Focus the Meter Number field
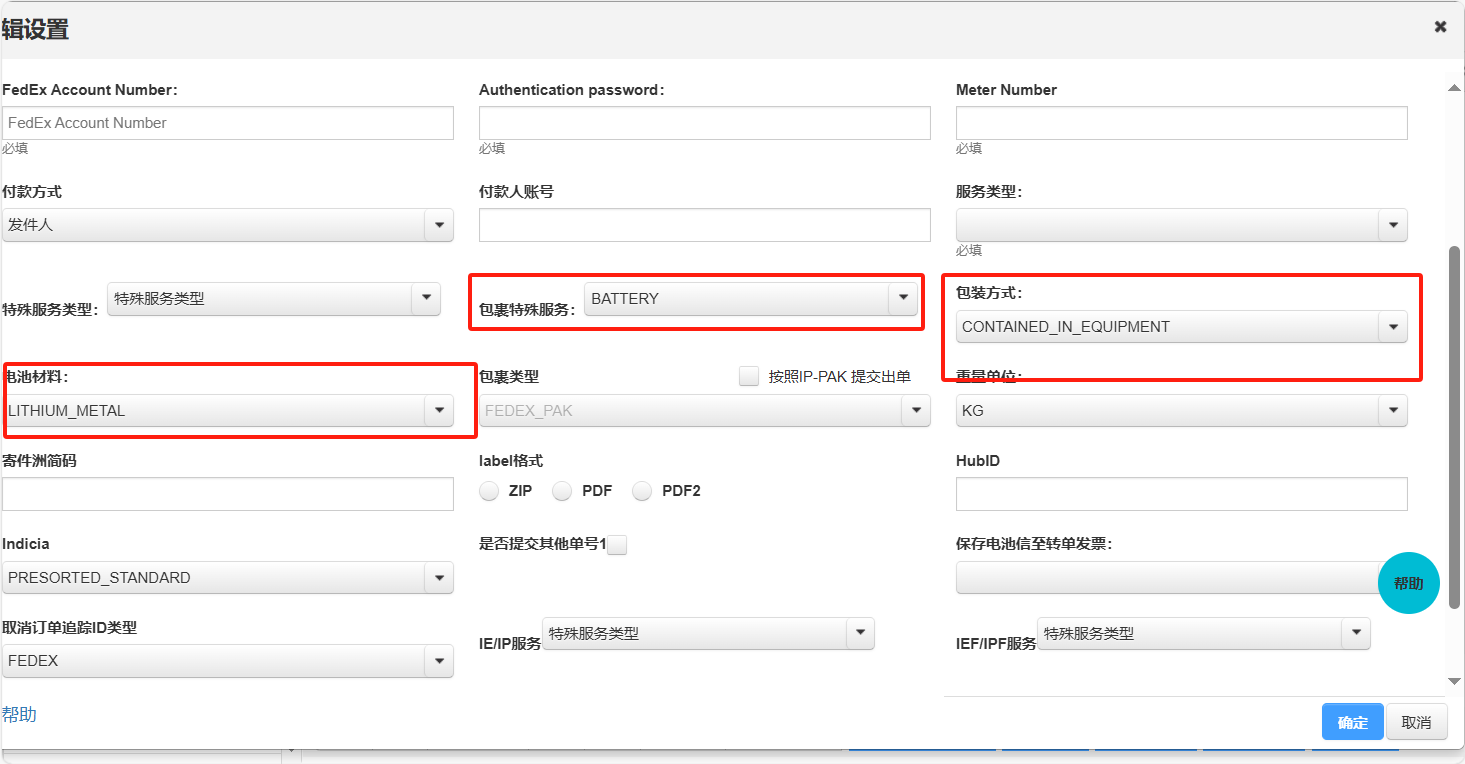This screenshot has width=1465, height=764. tap(1182, 123)
